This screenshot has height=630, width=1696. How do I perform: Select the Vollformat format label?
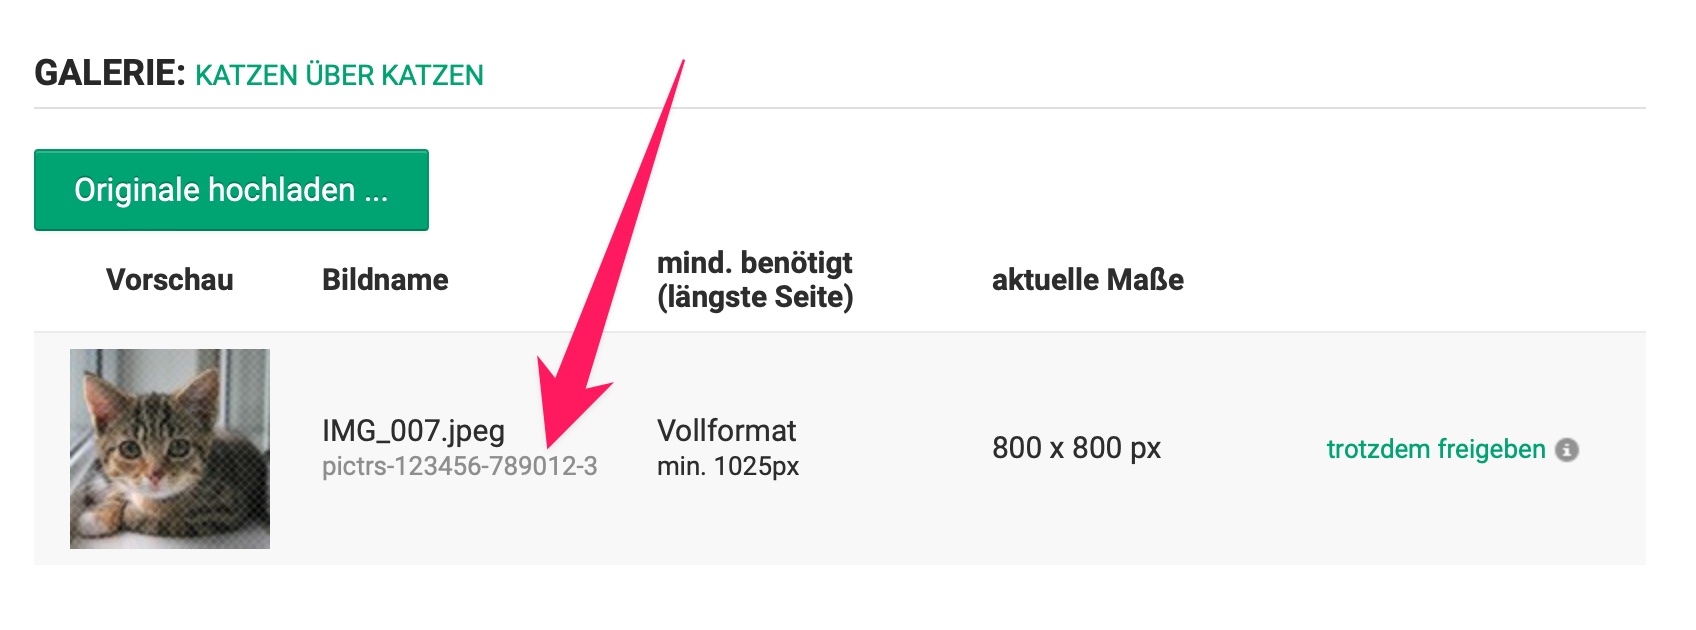[726, 431]
